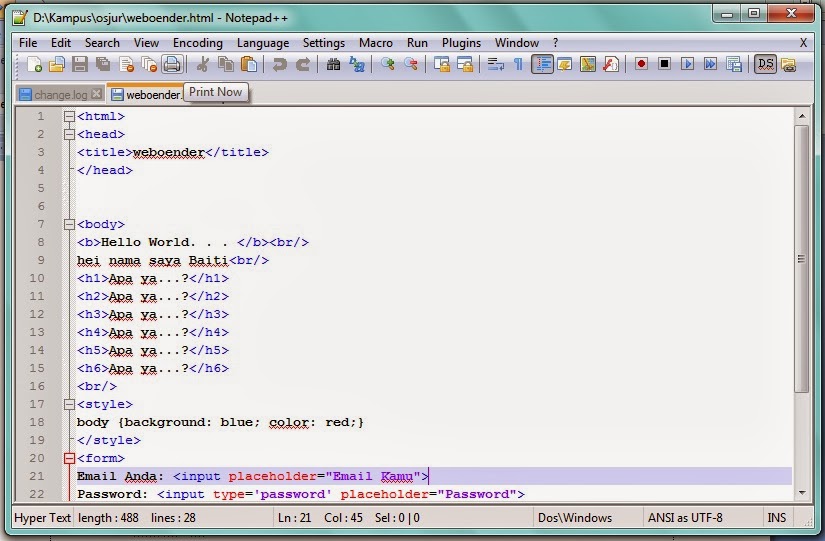Open the Run menu
The height and width of the screenshot is (541, 825).
tap(417, 43)
